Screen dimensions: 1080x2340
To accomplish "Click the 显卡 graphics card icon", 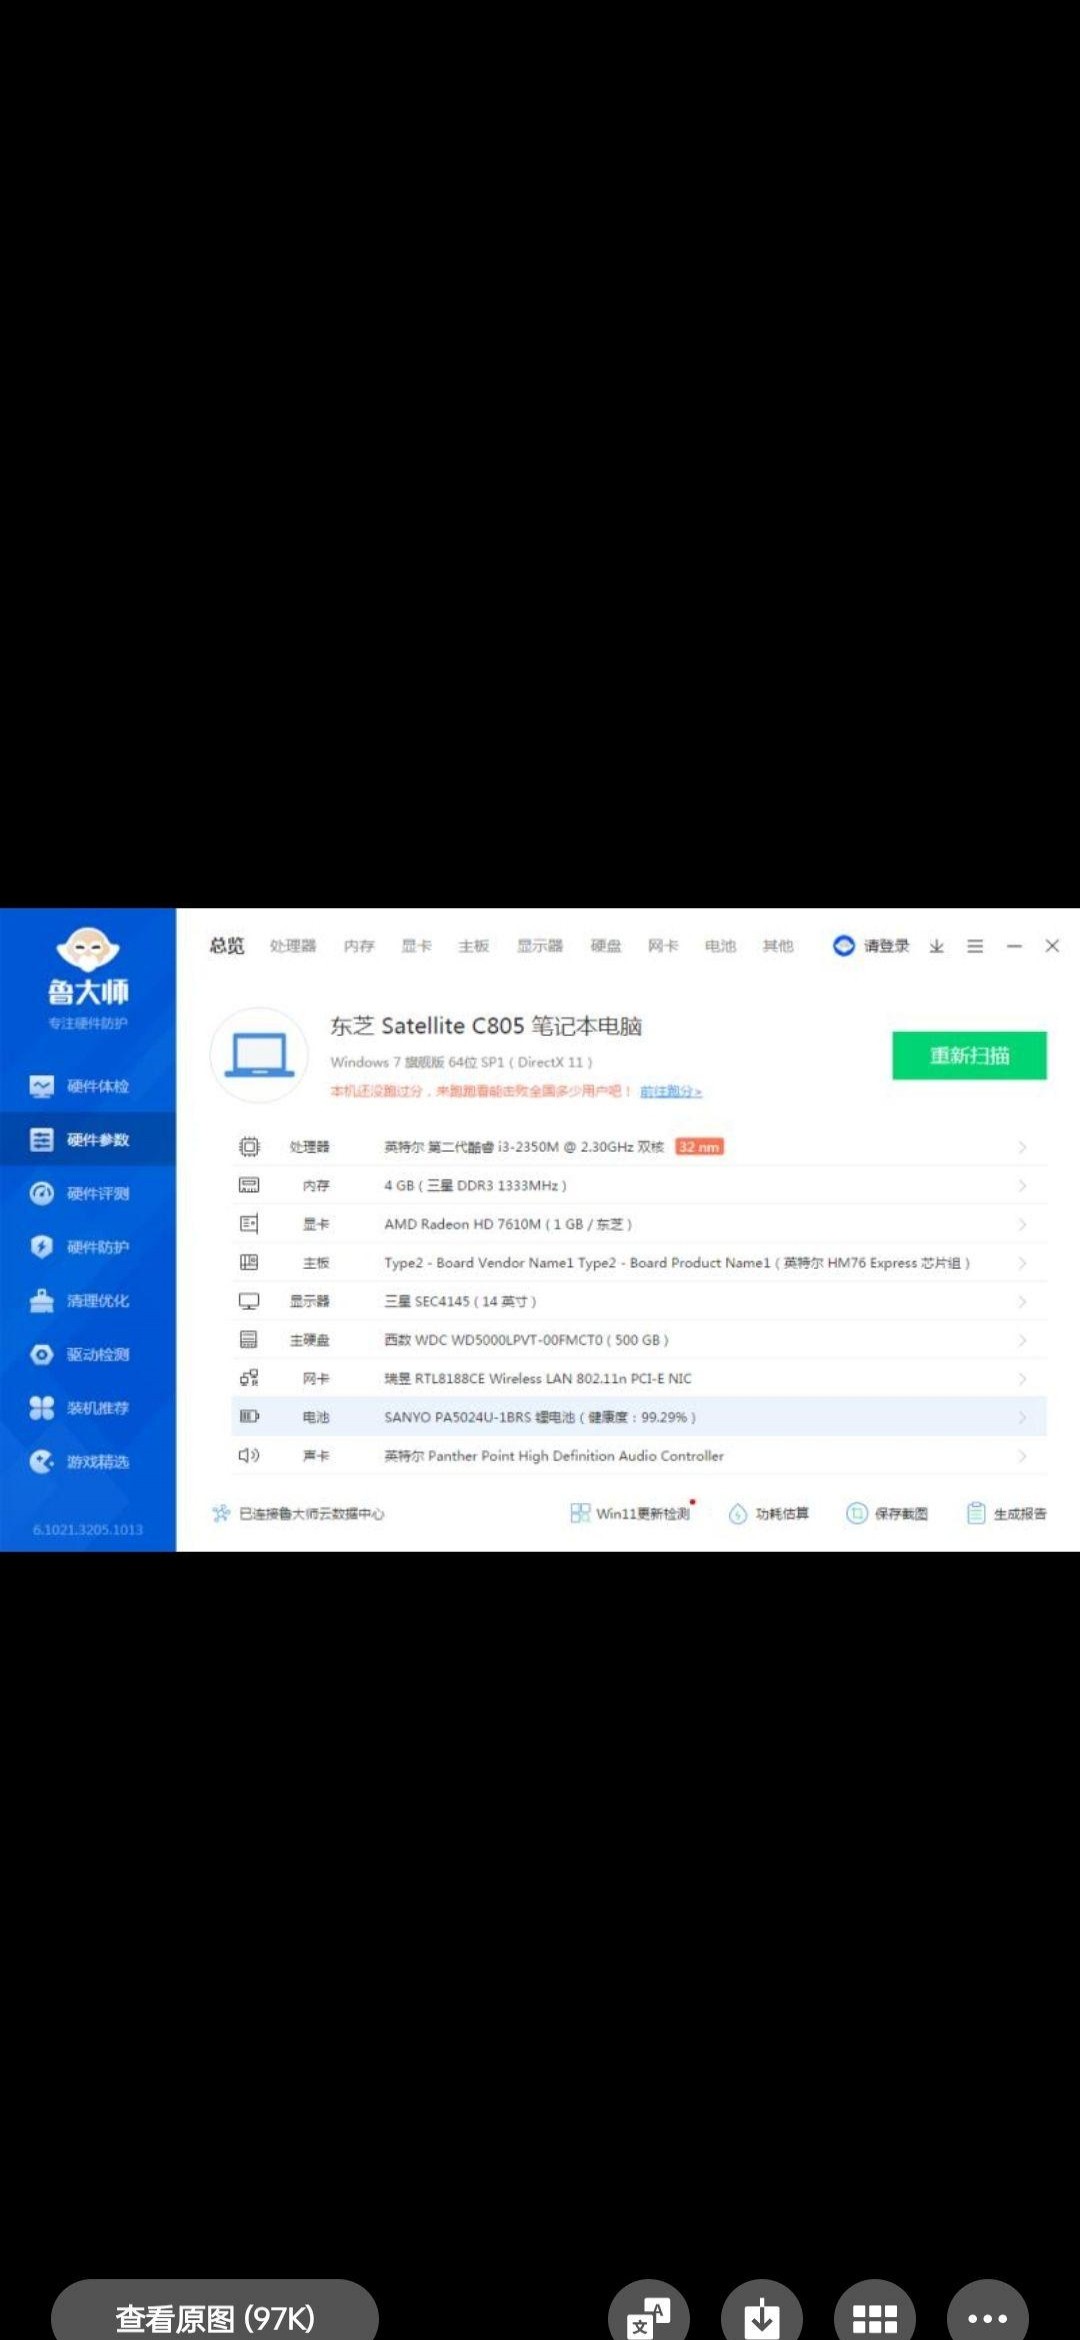I will click(249, 1224).
